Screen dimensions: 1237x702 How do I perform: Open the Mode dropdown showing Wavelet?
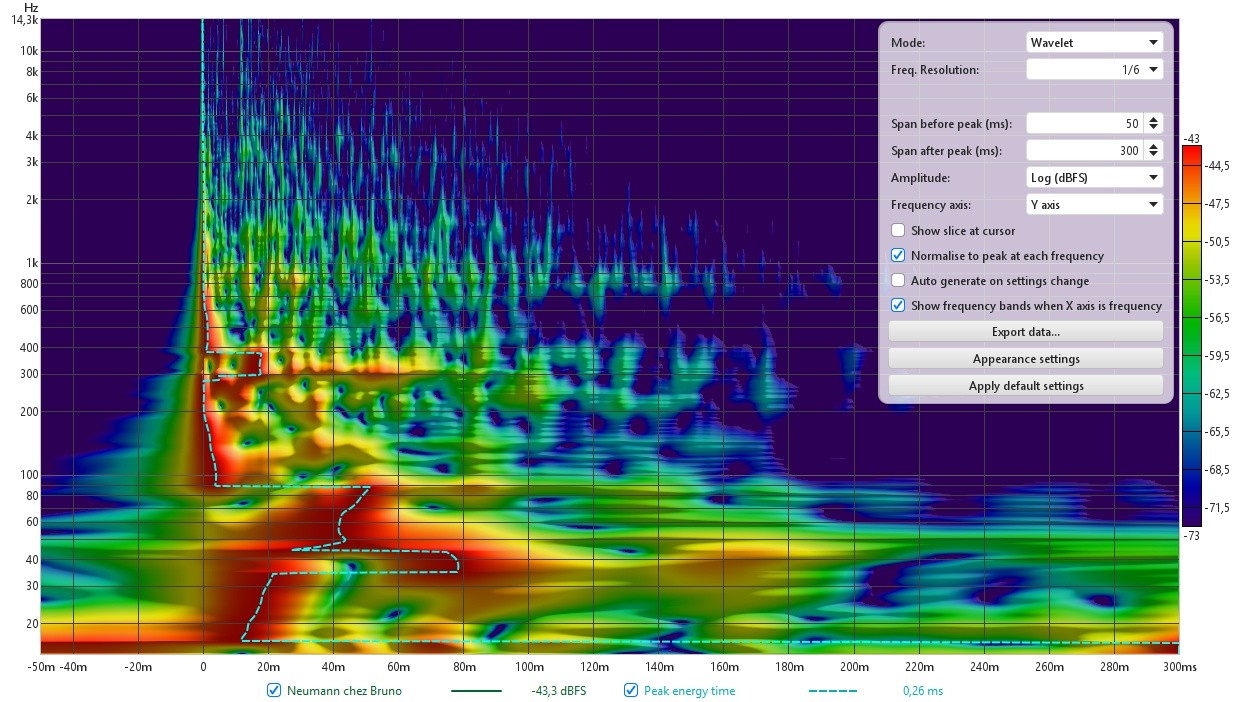tap(1095, 43)
